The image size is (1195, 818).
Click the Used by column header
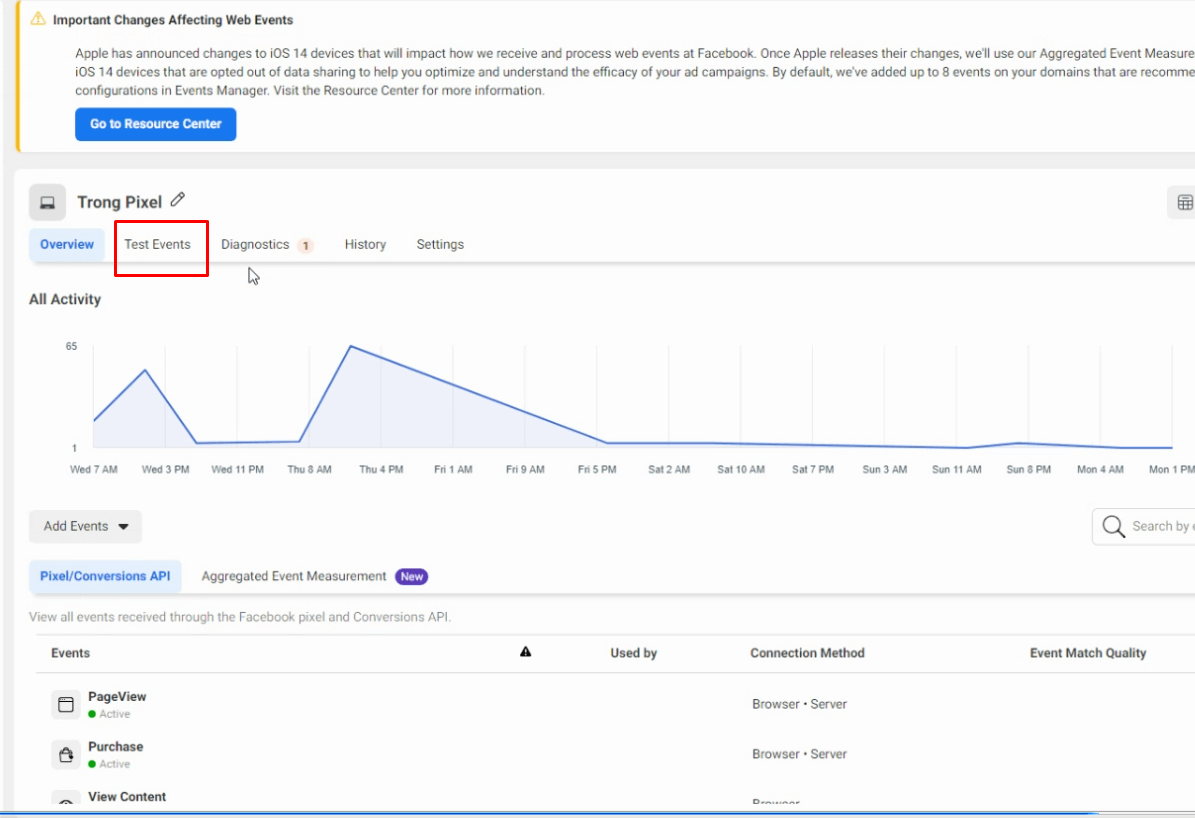pos(633,653)
